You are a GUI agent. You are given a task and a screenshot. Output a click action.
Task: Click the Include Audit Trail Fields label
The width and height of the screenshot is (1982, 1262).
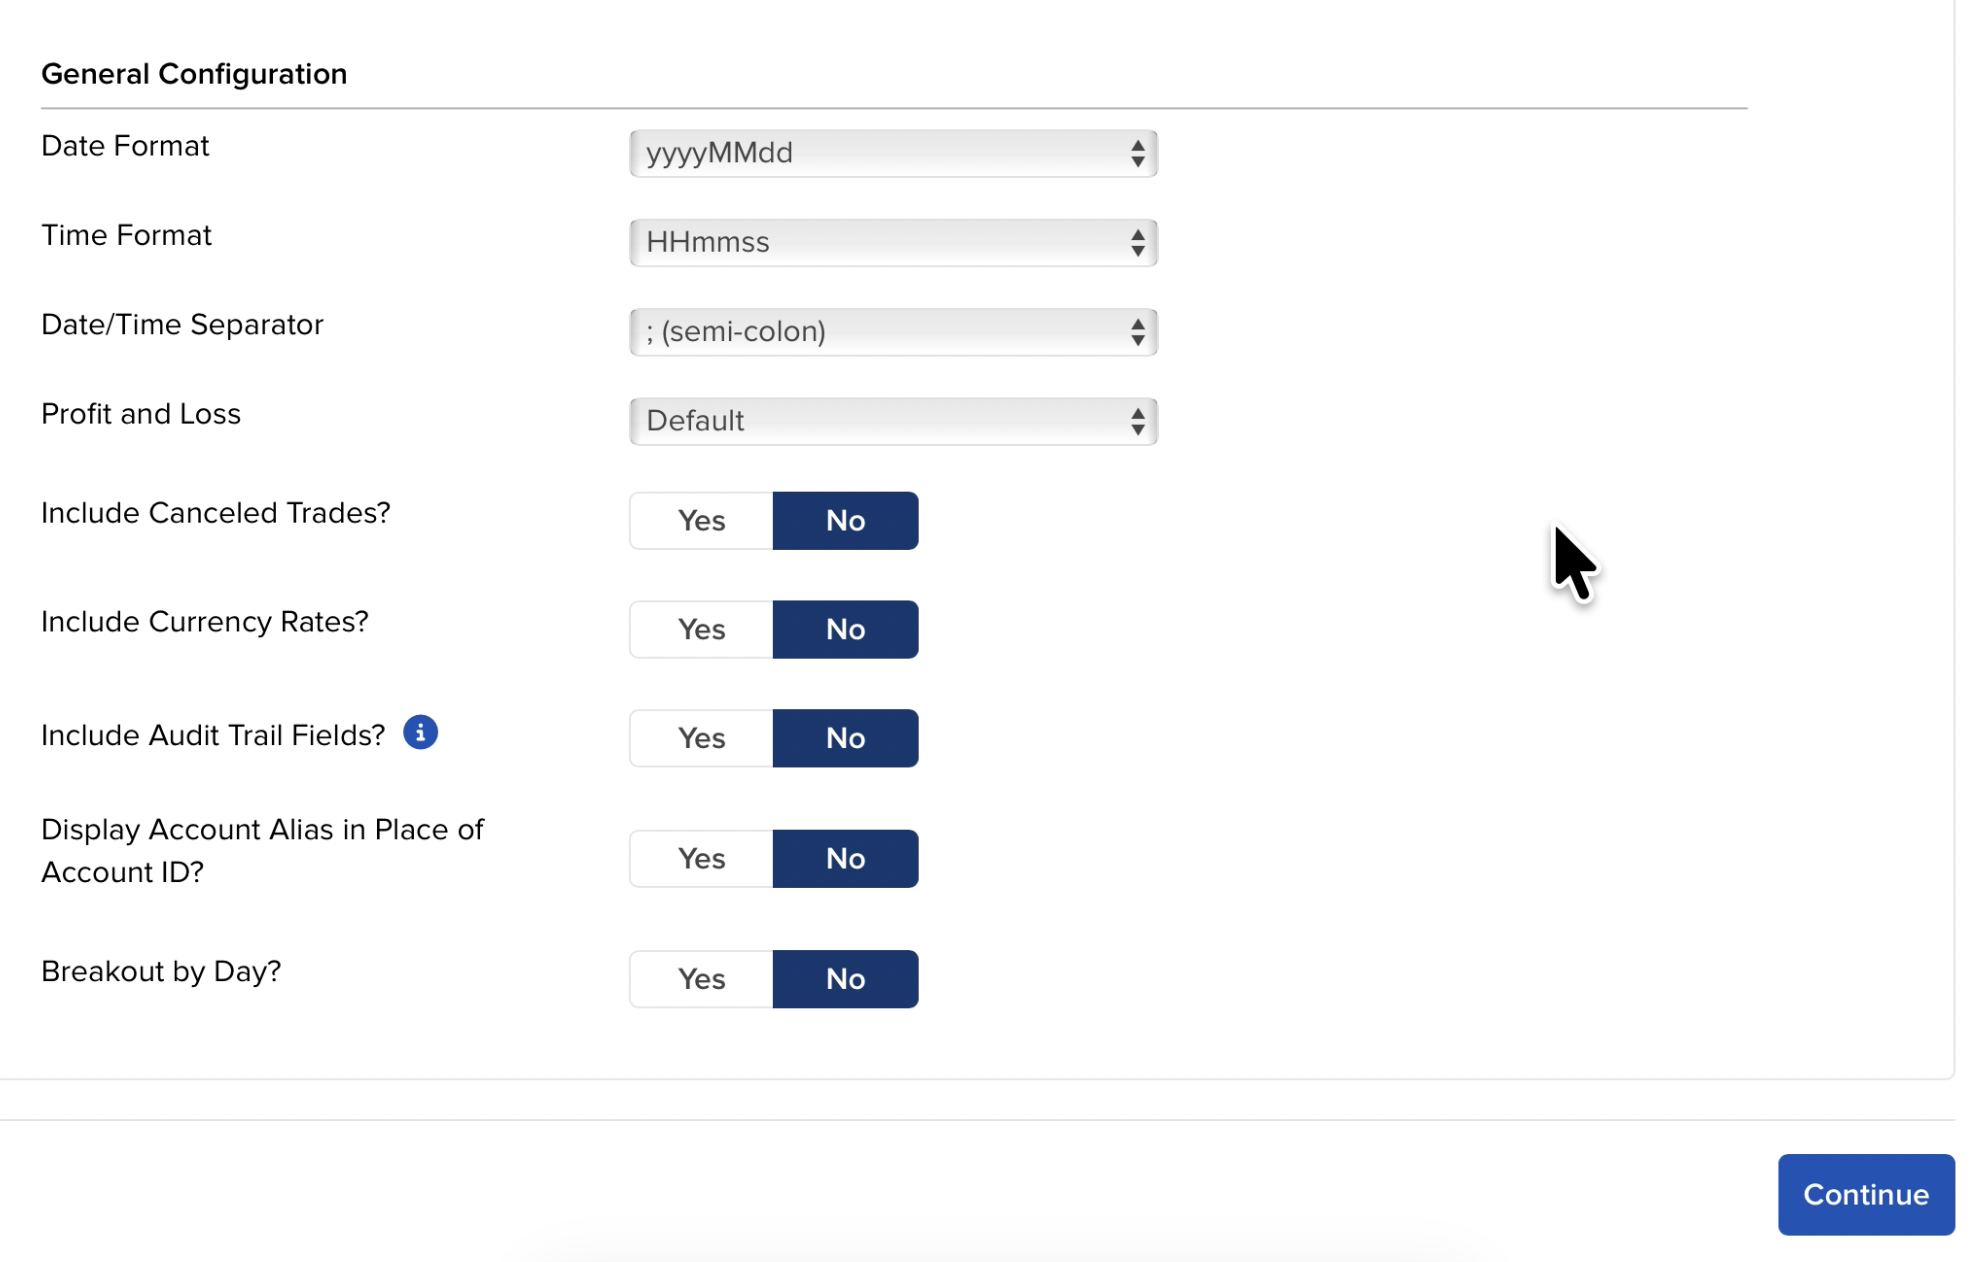click(213, 735)
